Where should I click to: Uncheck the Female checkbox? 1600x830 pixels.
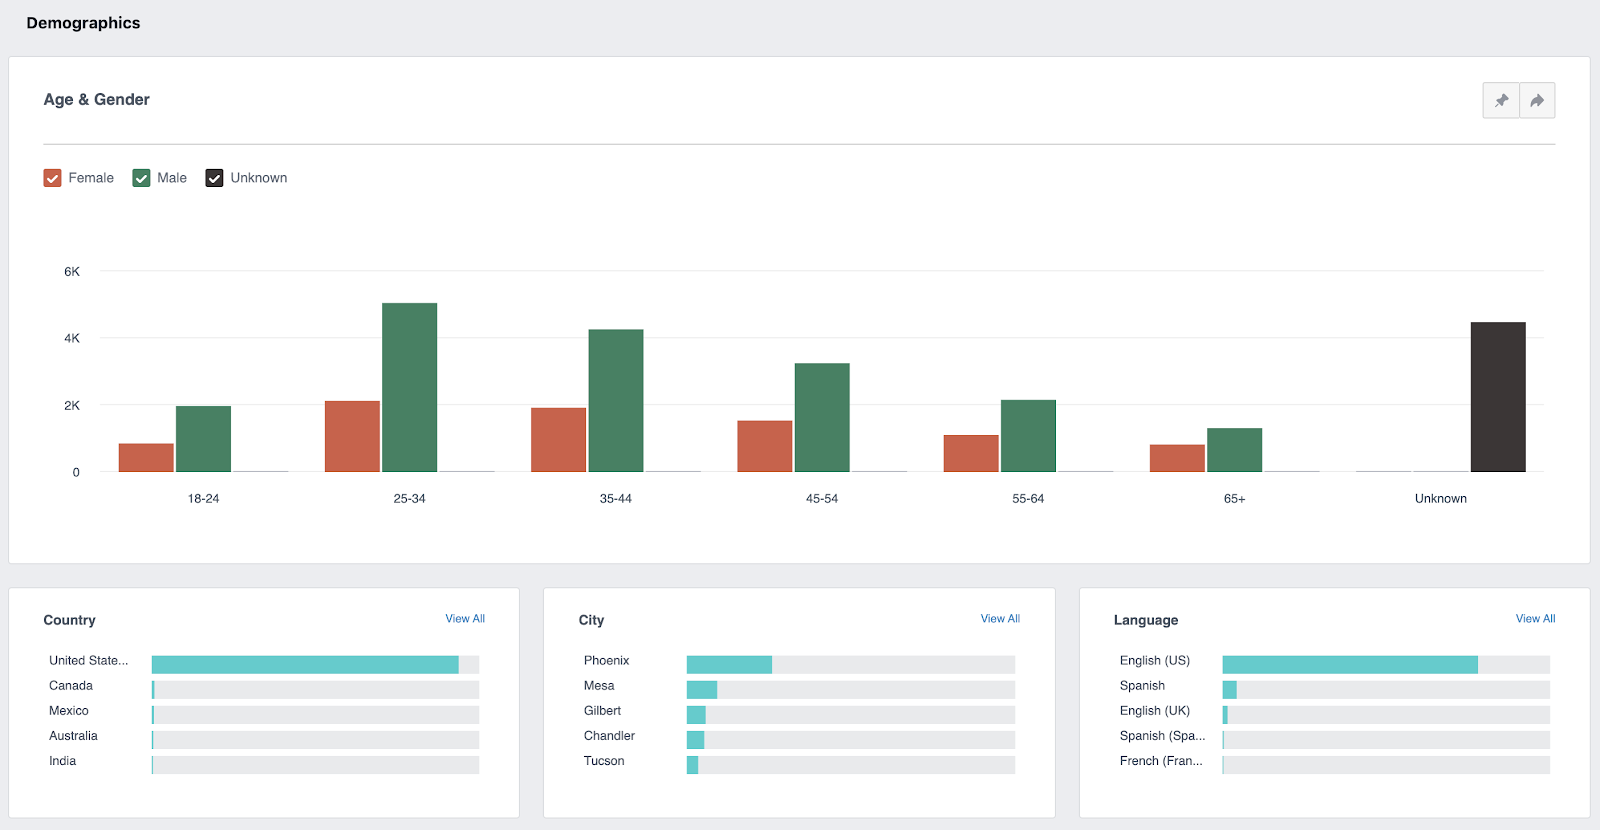click(x=53, y=178)
